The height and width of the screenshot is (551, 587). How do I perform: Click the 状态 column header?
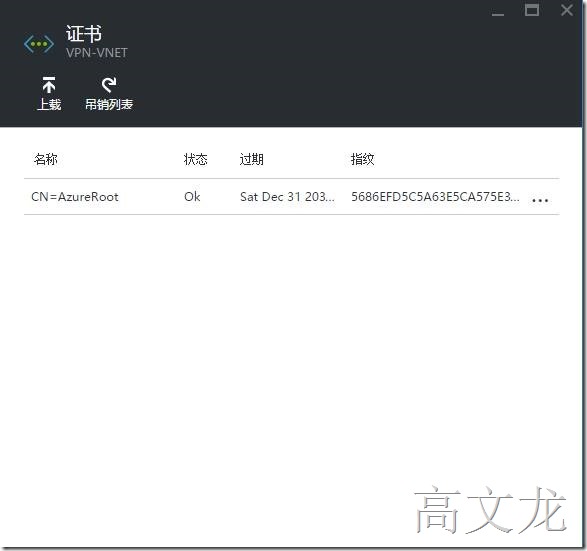pyautogui.click(x=195, y=159)
